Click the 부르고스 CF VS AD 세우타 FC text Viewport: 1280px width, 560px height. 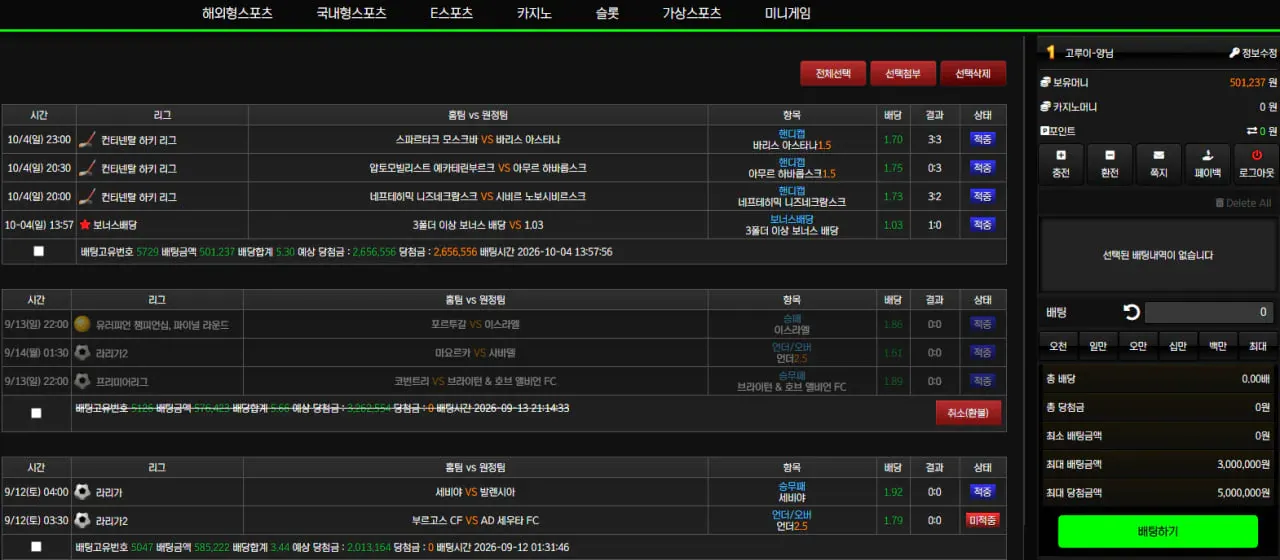pos(475,520)
